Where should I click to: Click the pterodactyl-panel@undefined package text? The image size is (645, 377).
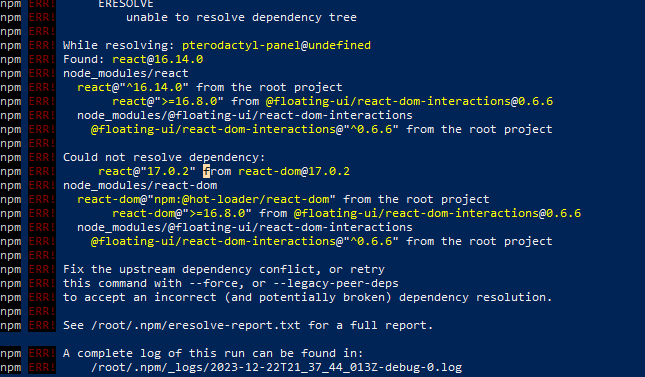276,45
